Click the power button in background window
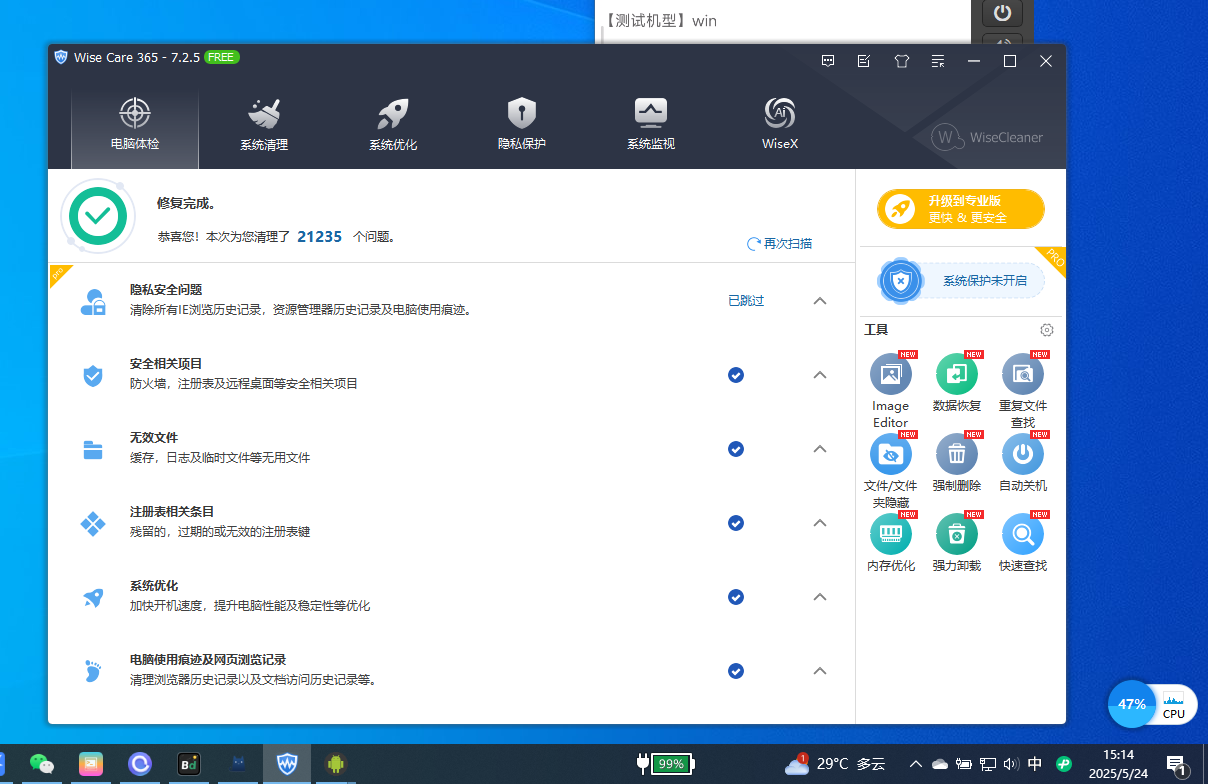Viewport: 1208px width, 784px height. coord(1002,14)
